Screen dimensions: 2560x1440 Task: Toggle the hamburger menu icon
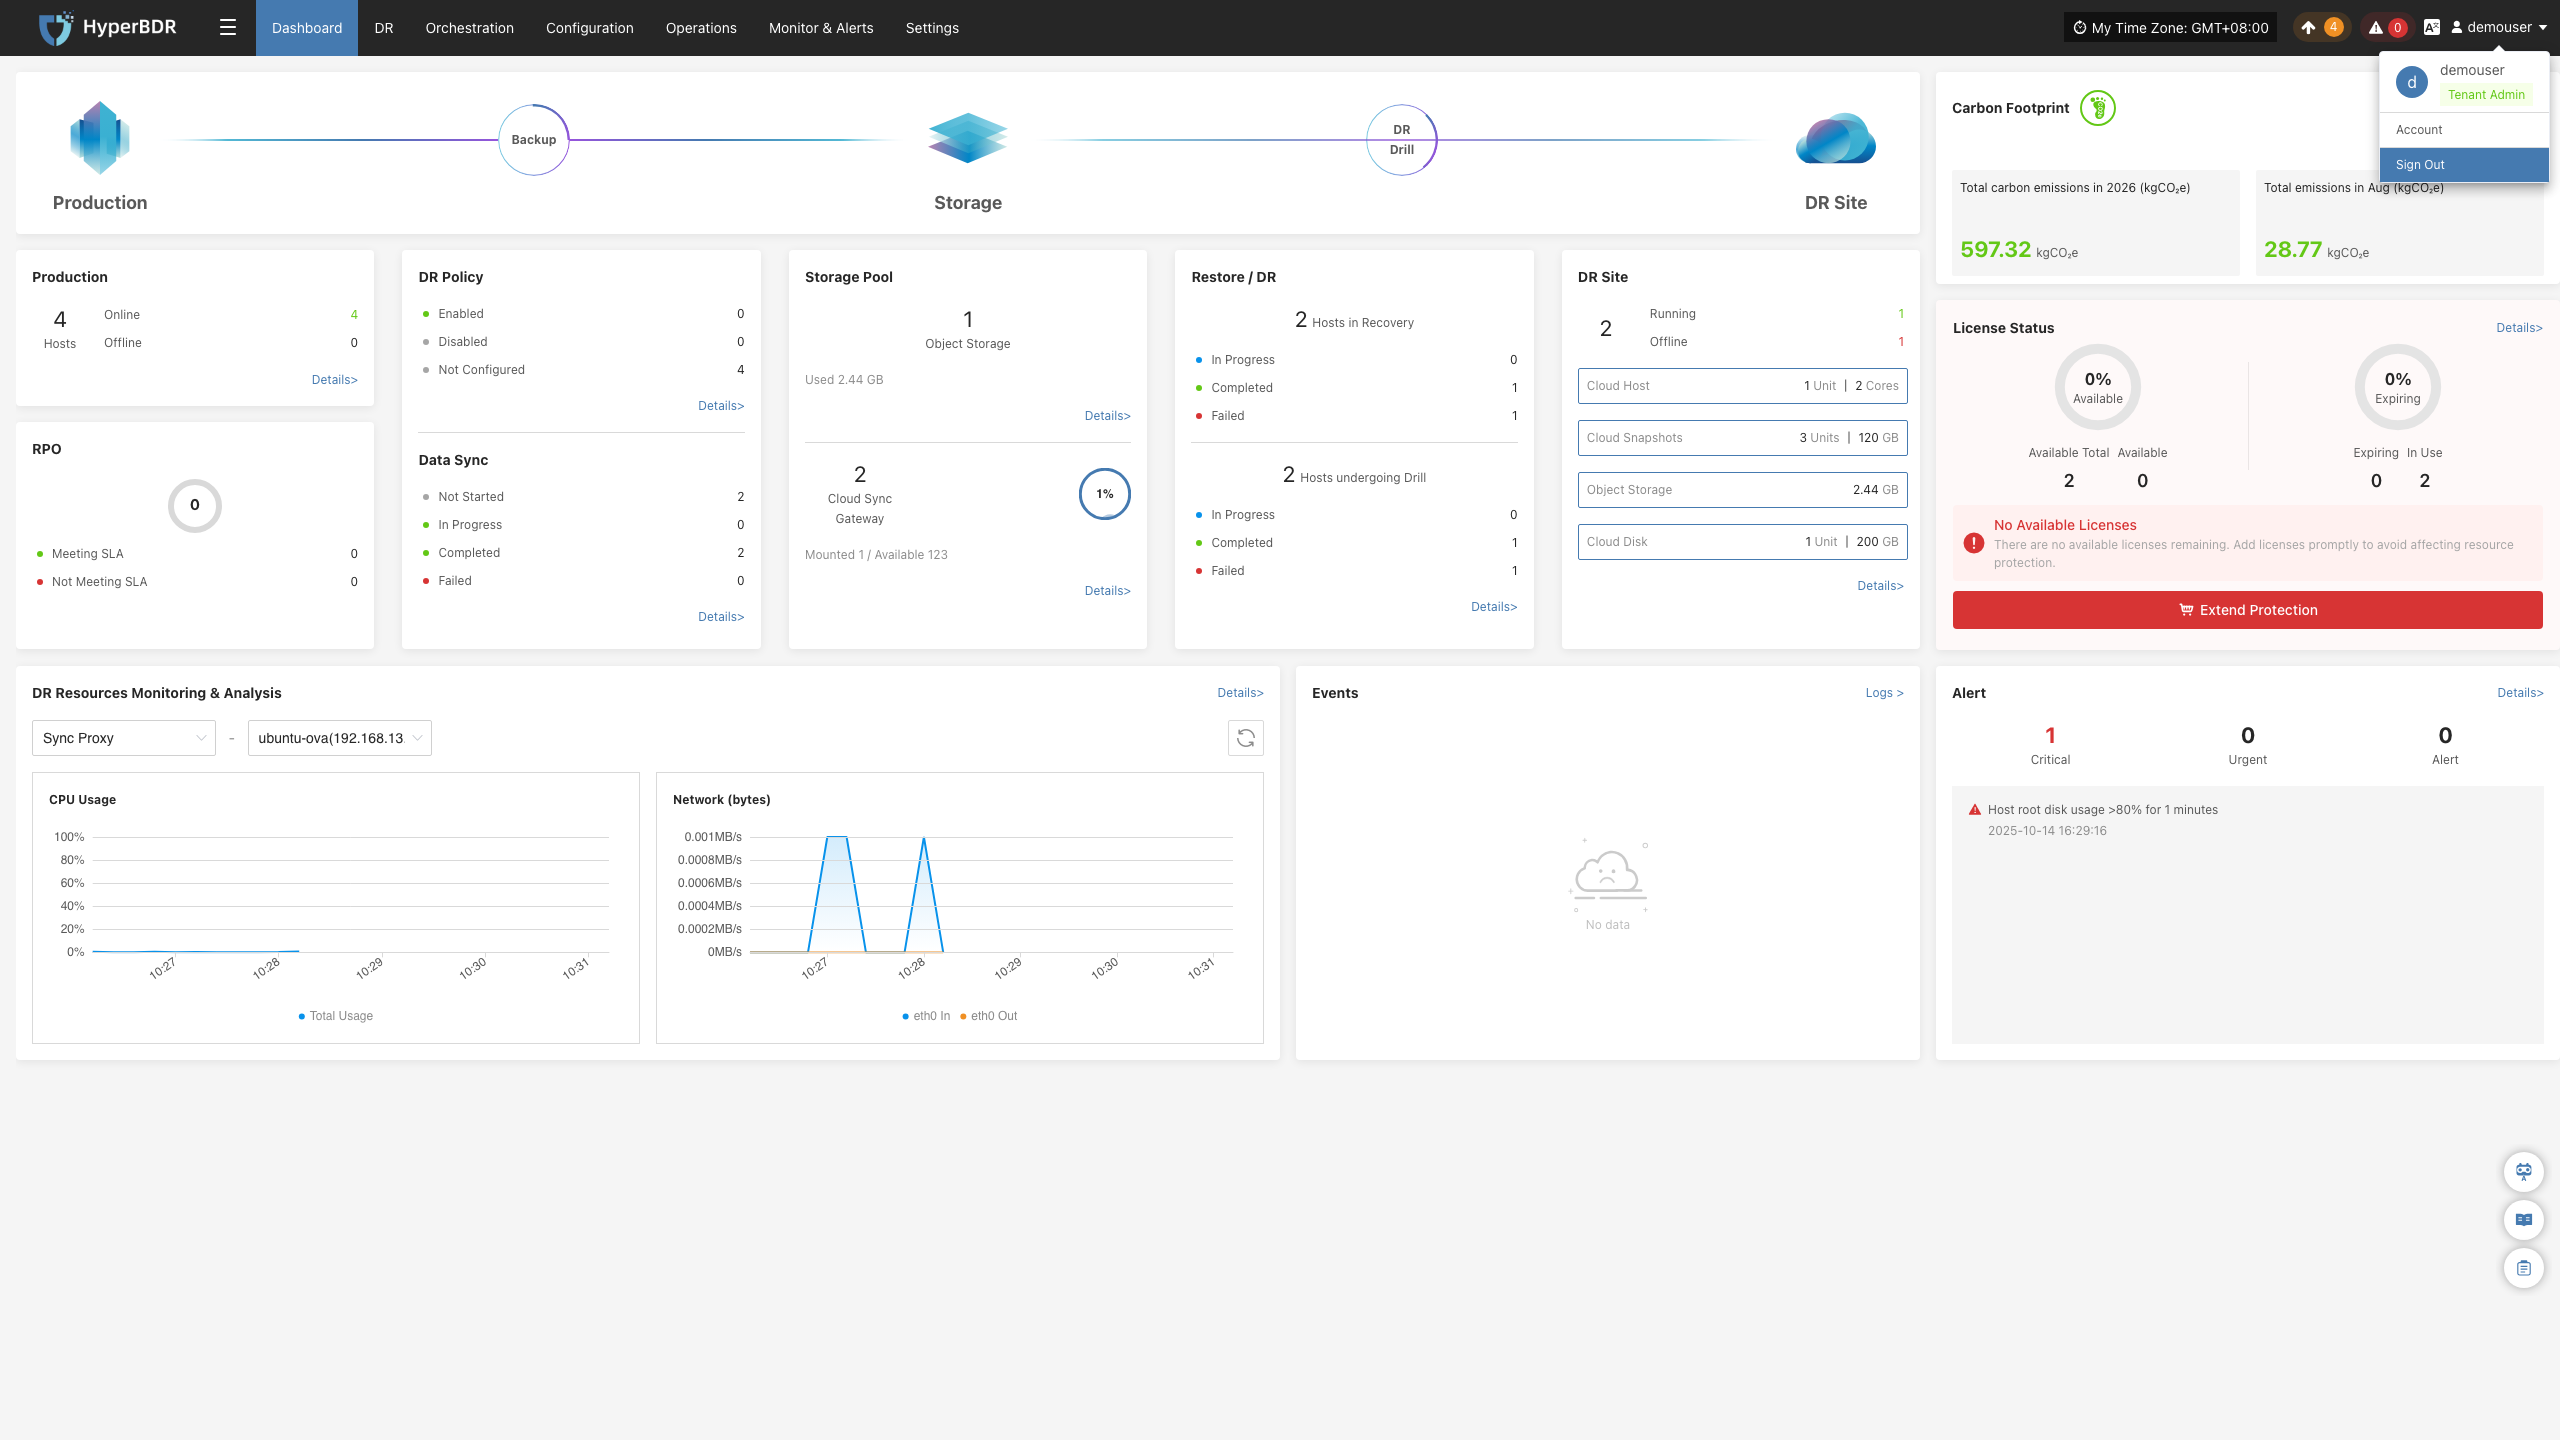point(228,28)
